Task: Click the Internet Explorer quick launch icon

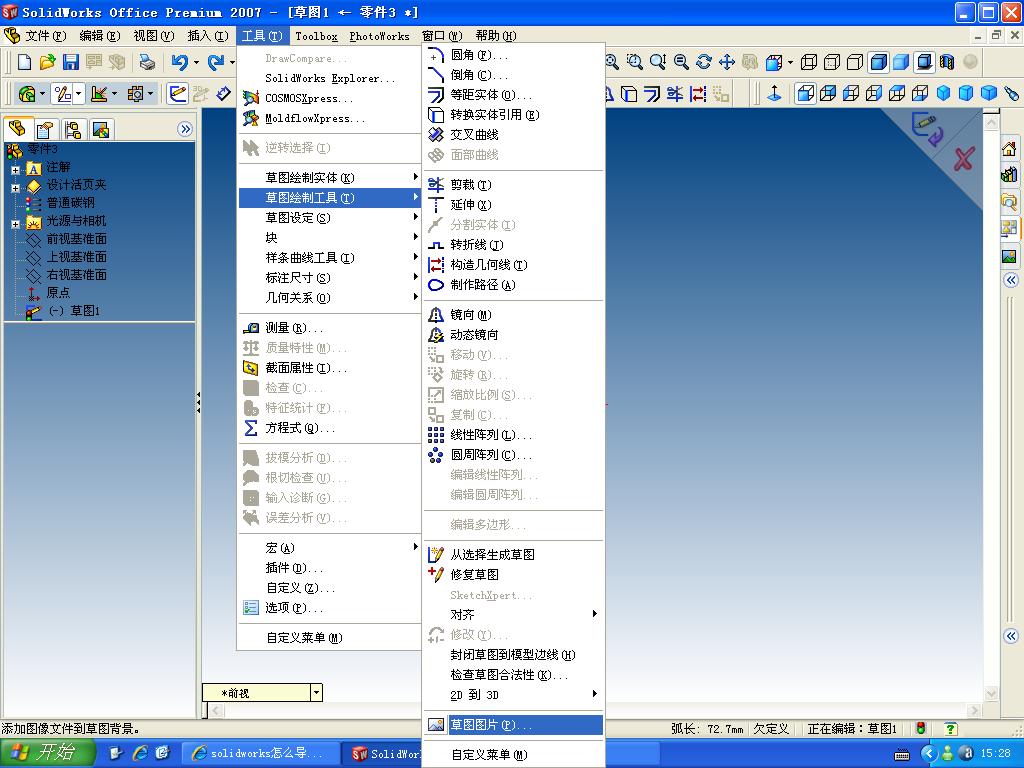Action: pos(140,753)
